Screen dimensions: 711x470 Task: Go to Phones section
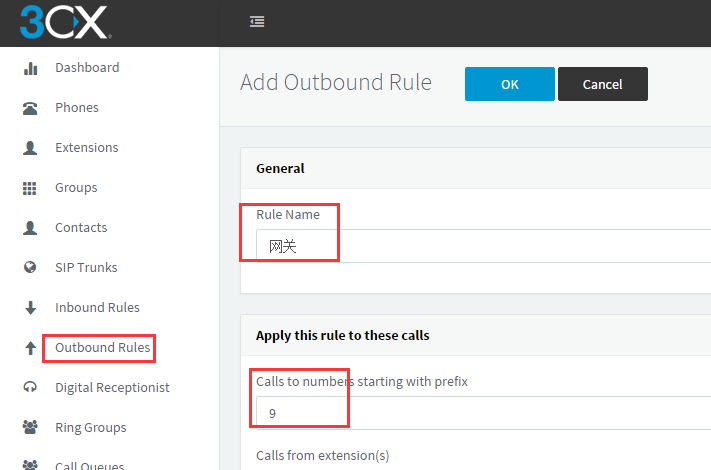pos(77,107)
